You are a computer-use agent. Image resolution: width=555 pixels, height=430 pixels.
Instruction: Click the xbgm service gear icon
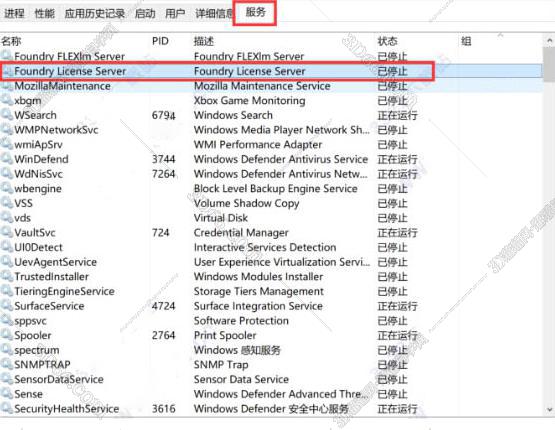pyautogui.click(x=7, y=100)
